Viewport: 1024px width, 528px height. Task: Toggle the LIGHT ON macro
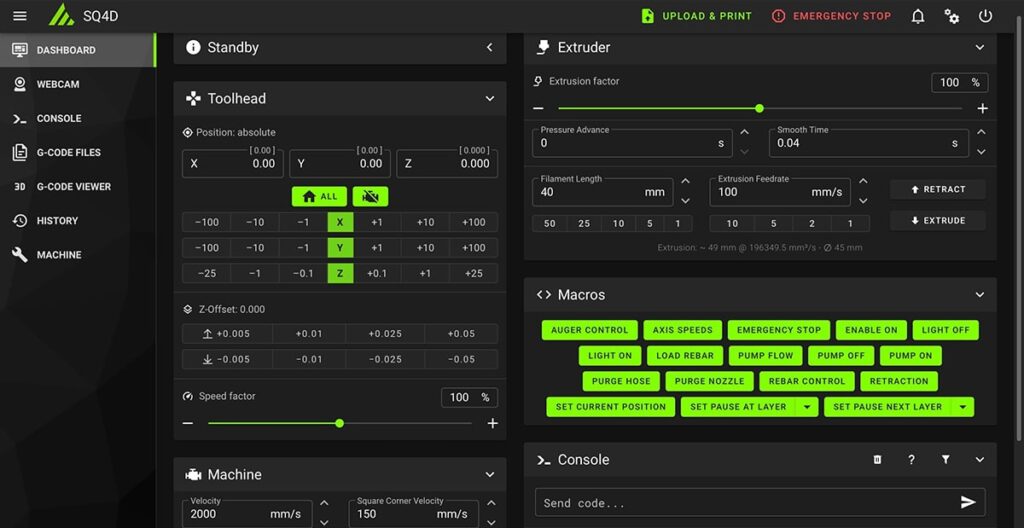(610, 355)
